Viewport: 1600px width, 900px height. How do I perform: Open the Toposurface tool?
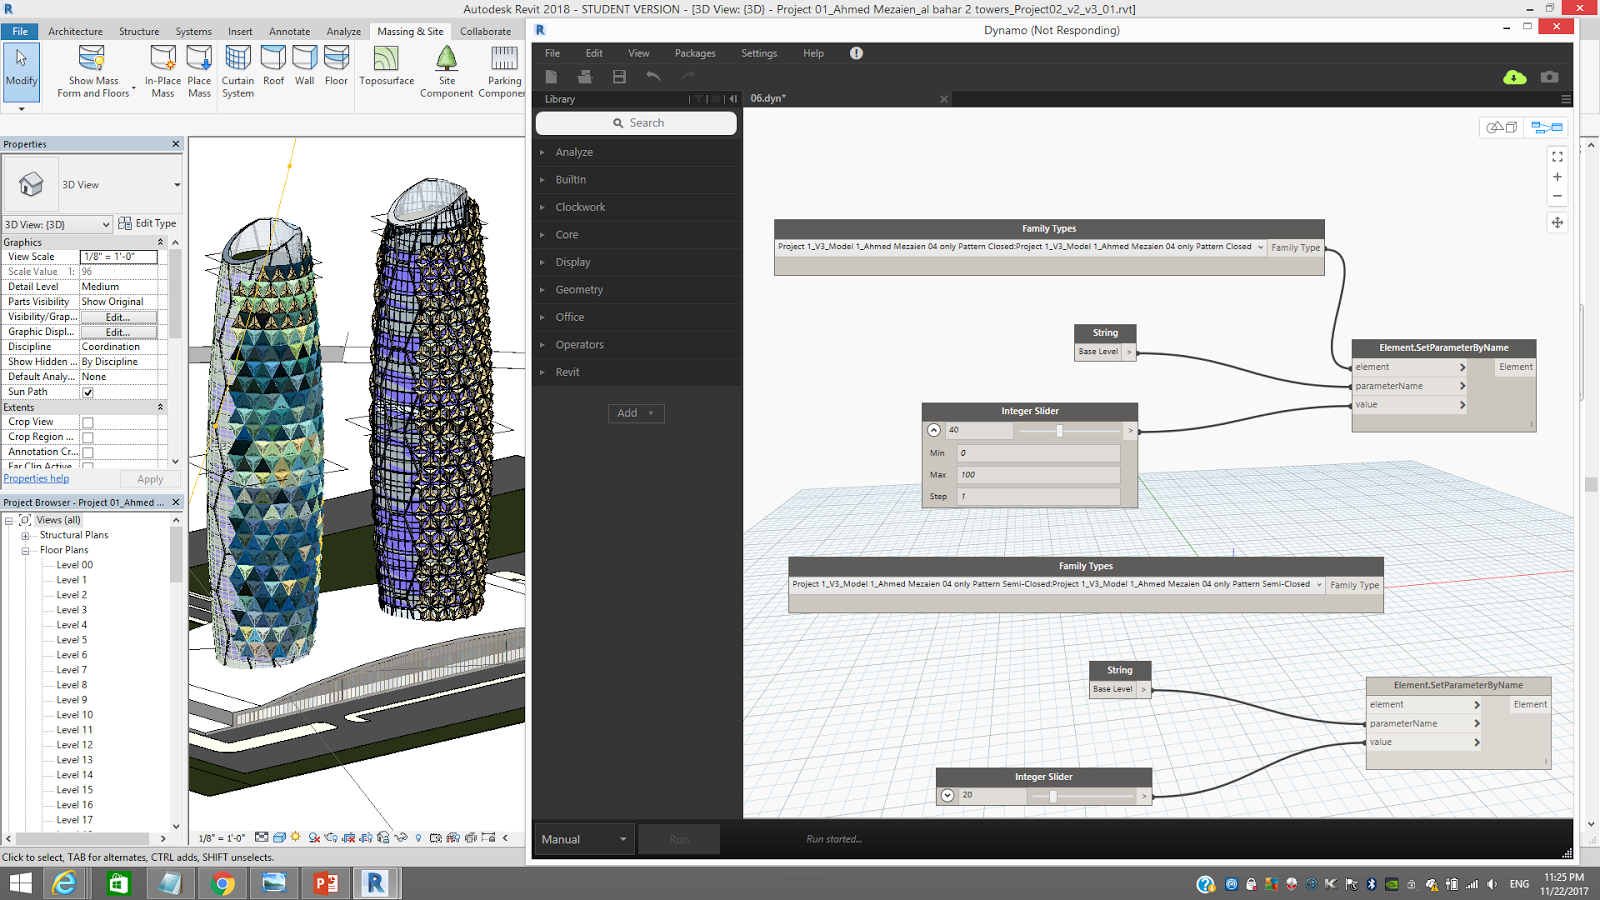point(386,70)
